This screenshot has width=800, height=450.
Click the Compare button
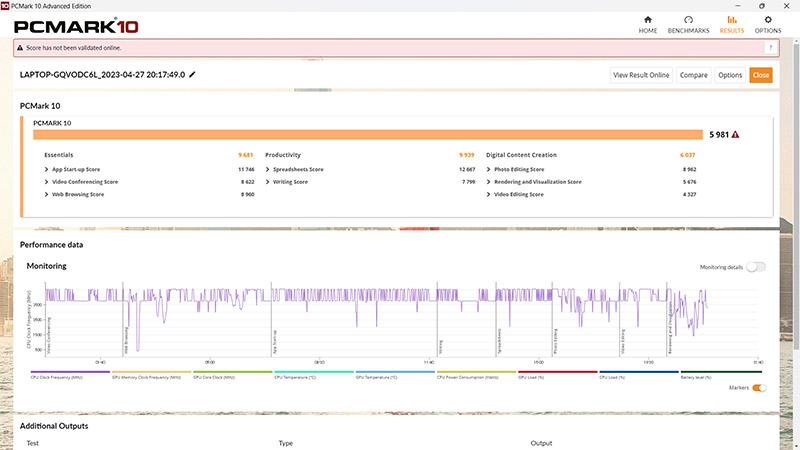(693, 75)
